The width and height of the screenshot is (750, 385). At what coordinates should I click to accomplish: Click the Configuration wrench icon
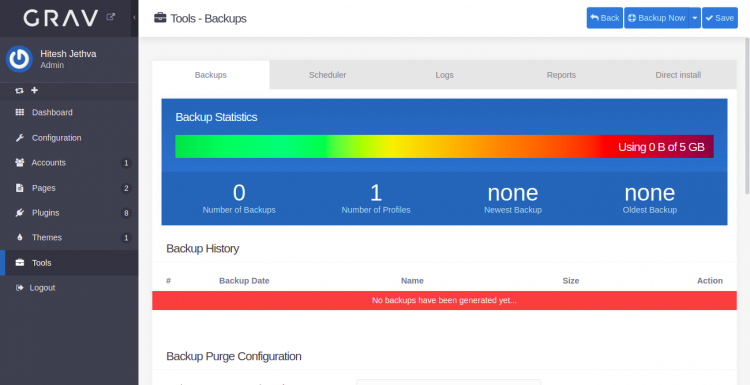20,138
